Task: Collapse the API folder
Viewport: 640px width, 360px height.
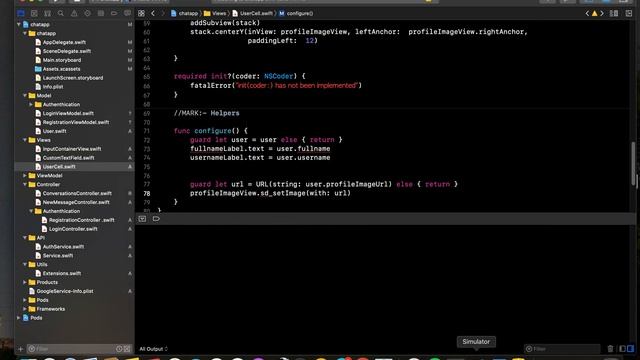Action: point(25,238)
